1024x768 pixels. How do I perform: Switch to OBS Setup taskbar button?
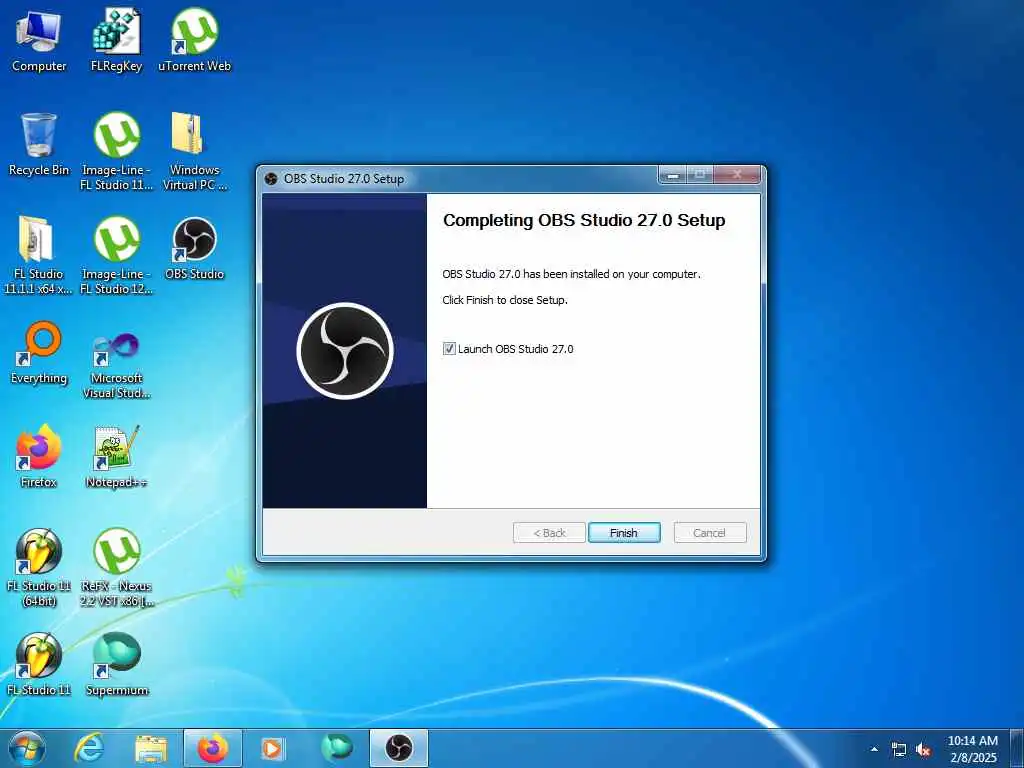click(399, 748)
